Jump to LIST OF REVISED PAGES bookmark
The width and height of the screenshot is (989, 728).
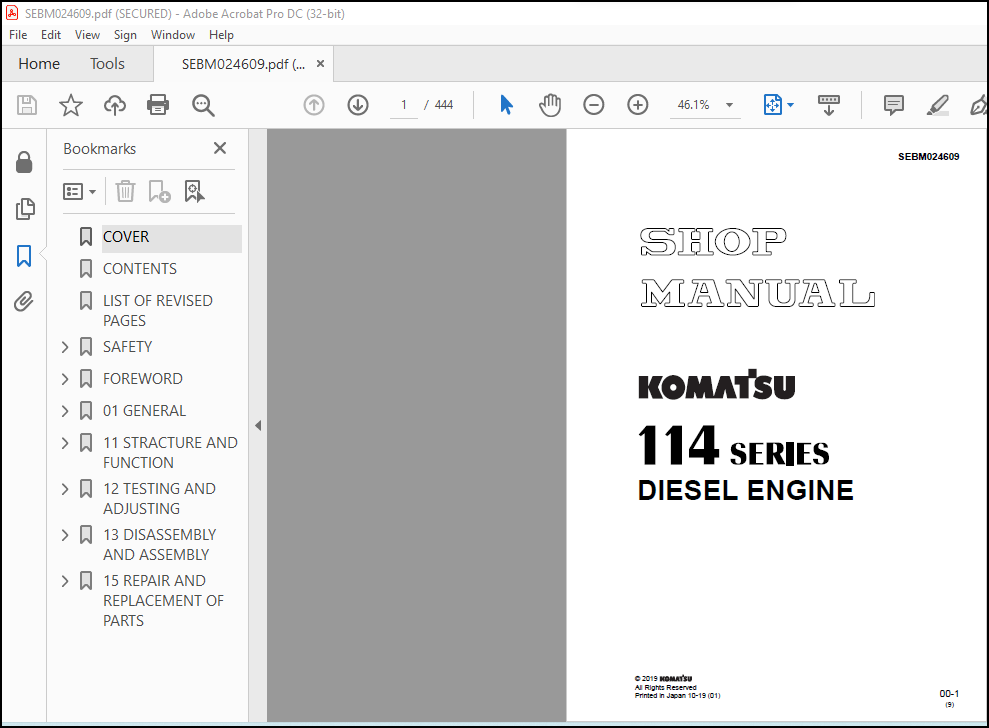tap(158, 310)
